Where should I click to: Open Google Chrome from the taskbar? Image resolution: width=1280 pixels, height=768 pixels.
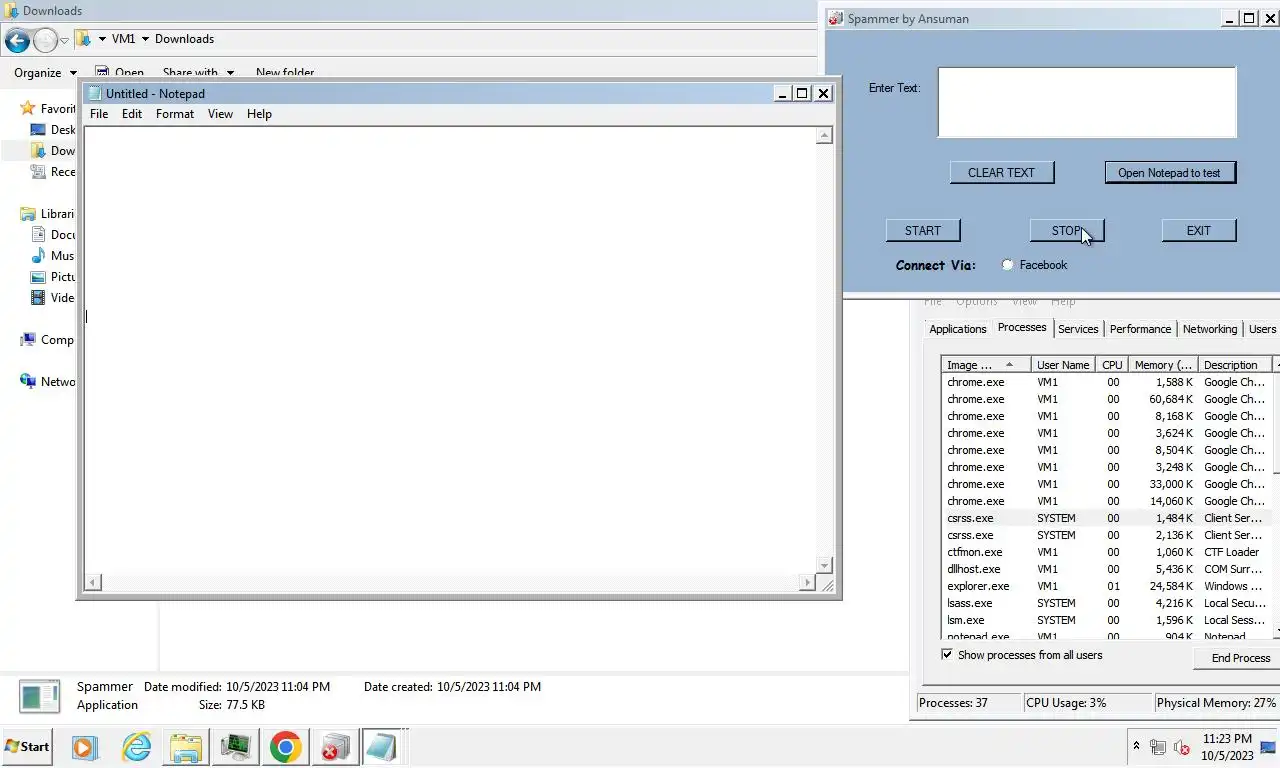[x=285, y=747]
